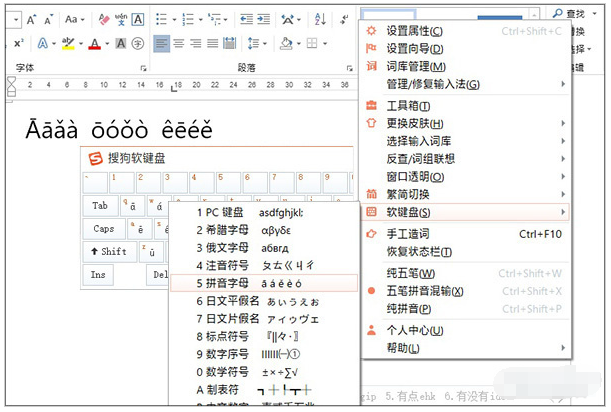611x412 pixels.
Task: Click the increase font size icon
Action: pyautogui.click(x=29, y=19)
